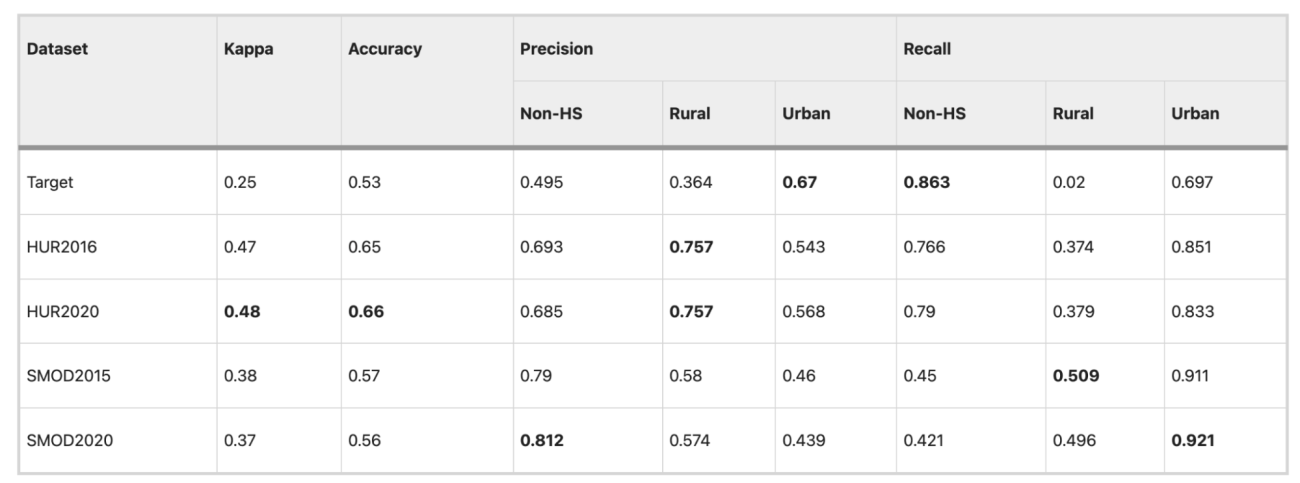Screen dimensions: 1300x483
Task: Click the Kappa column header
Action: coord(249,49)
